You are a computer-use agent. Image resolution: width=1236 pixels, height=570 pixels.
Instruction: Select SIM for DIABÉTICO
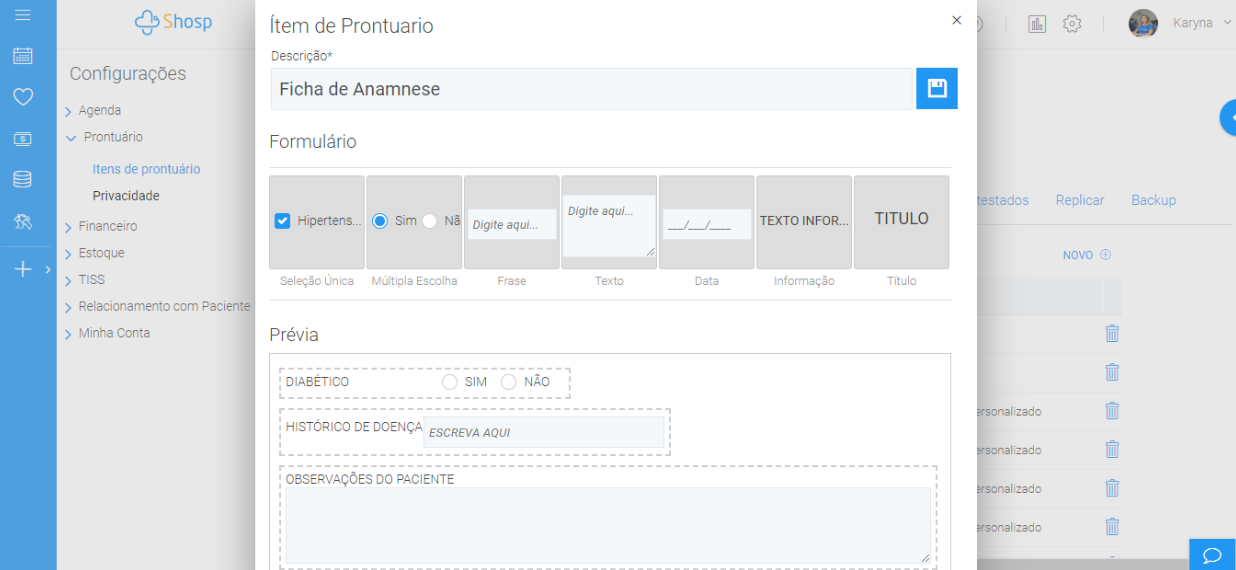tap(450, 382)
